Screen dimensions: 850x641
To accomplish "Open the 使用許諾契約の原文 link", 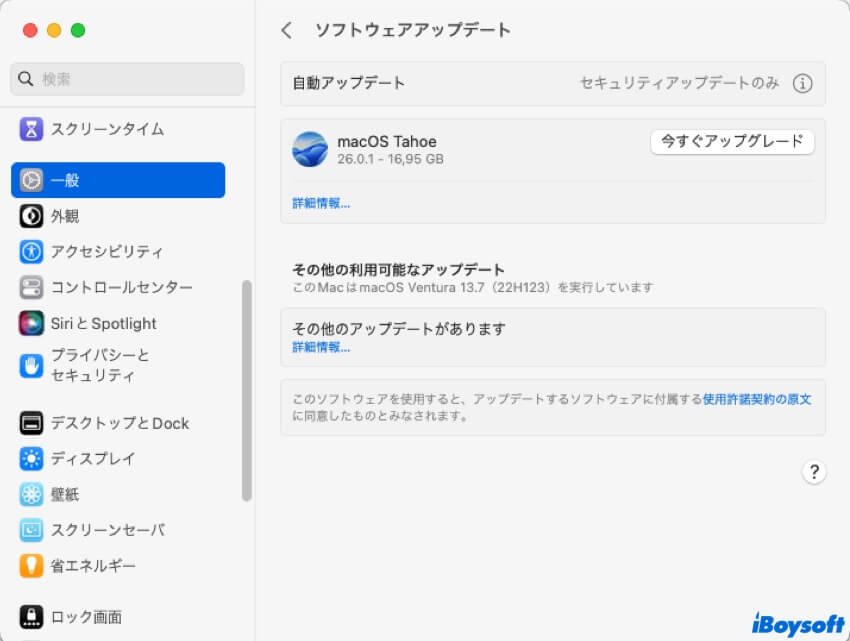I will pyautogui.click(x=756, y=398).
